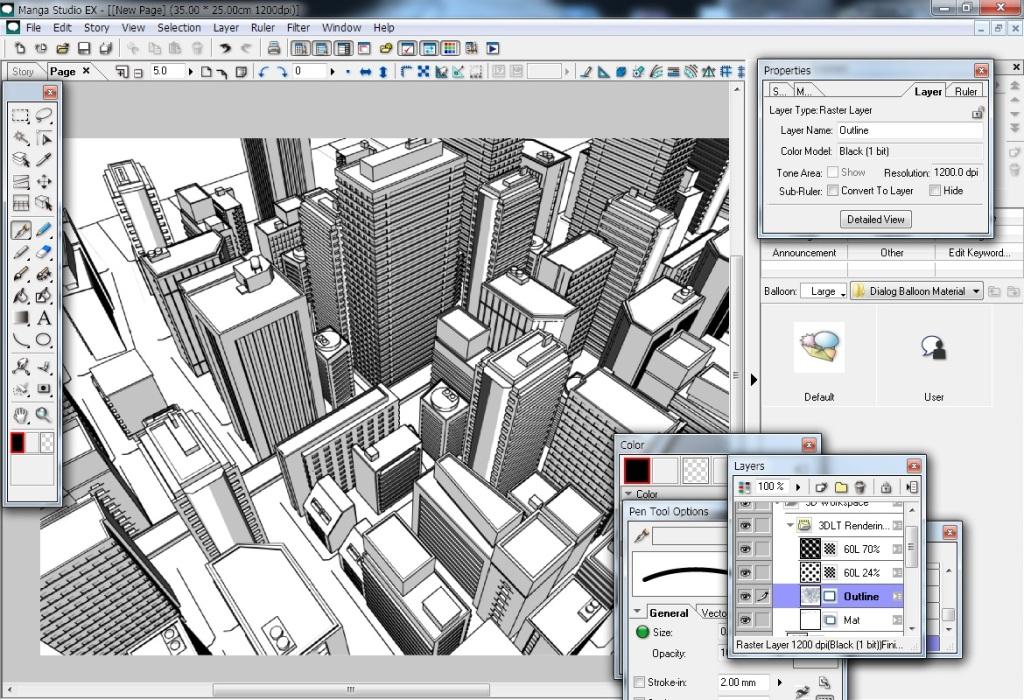This screenshot has width=1024, height=700.
Task: Pick the Eraser tool in toolbox
Action: coord(44,252)
